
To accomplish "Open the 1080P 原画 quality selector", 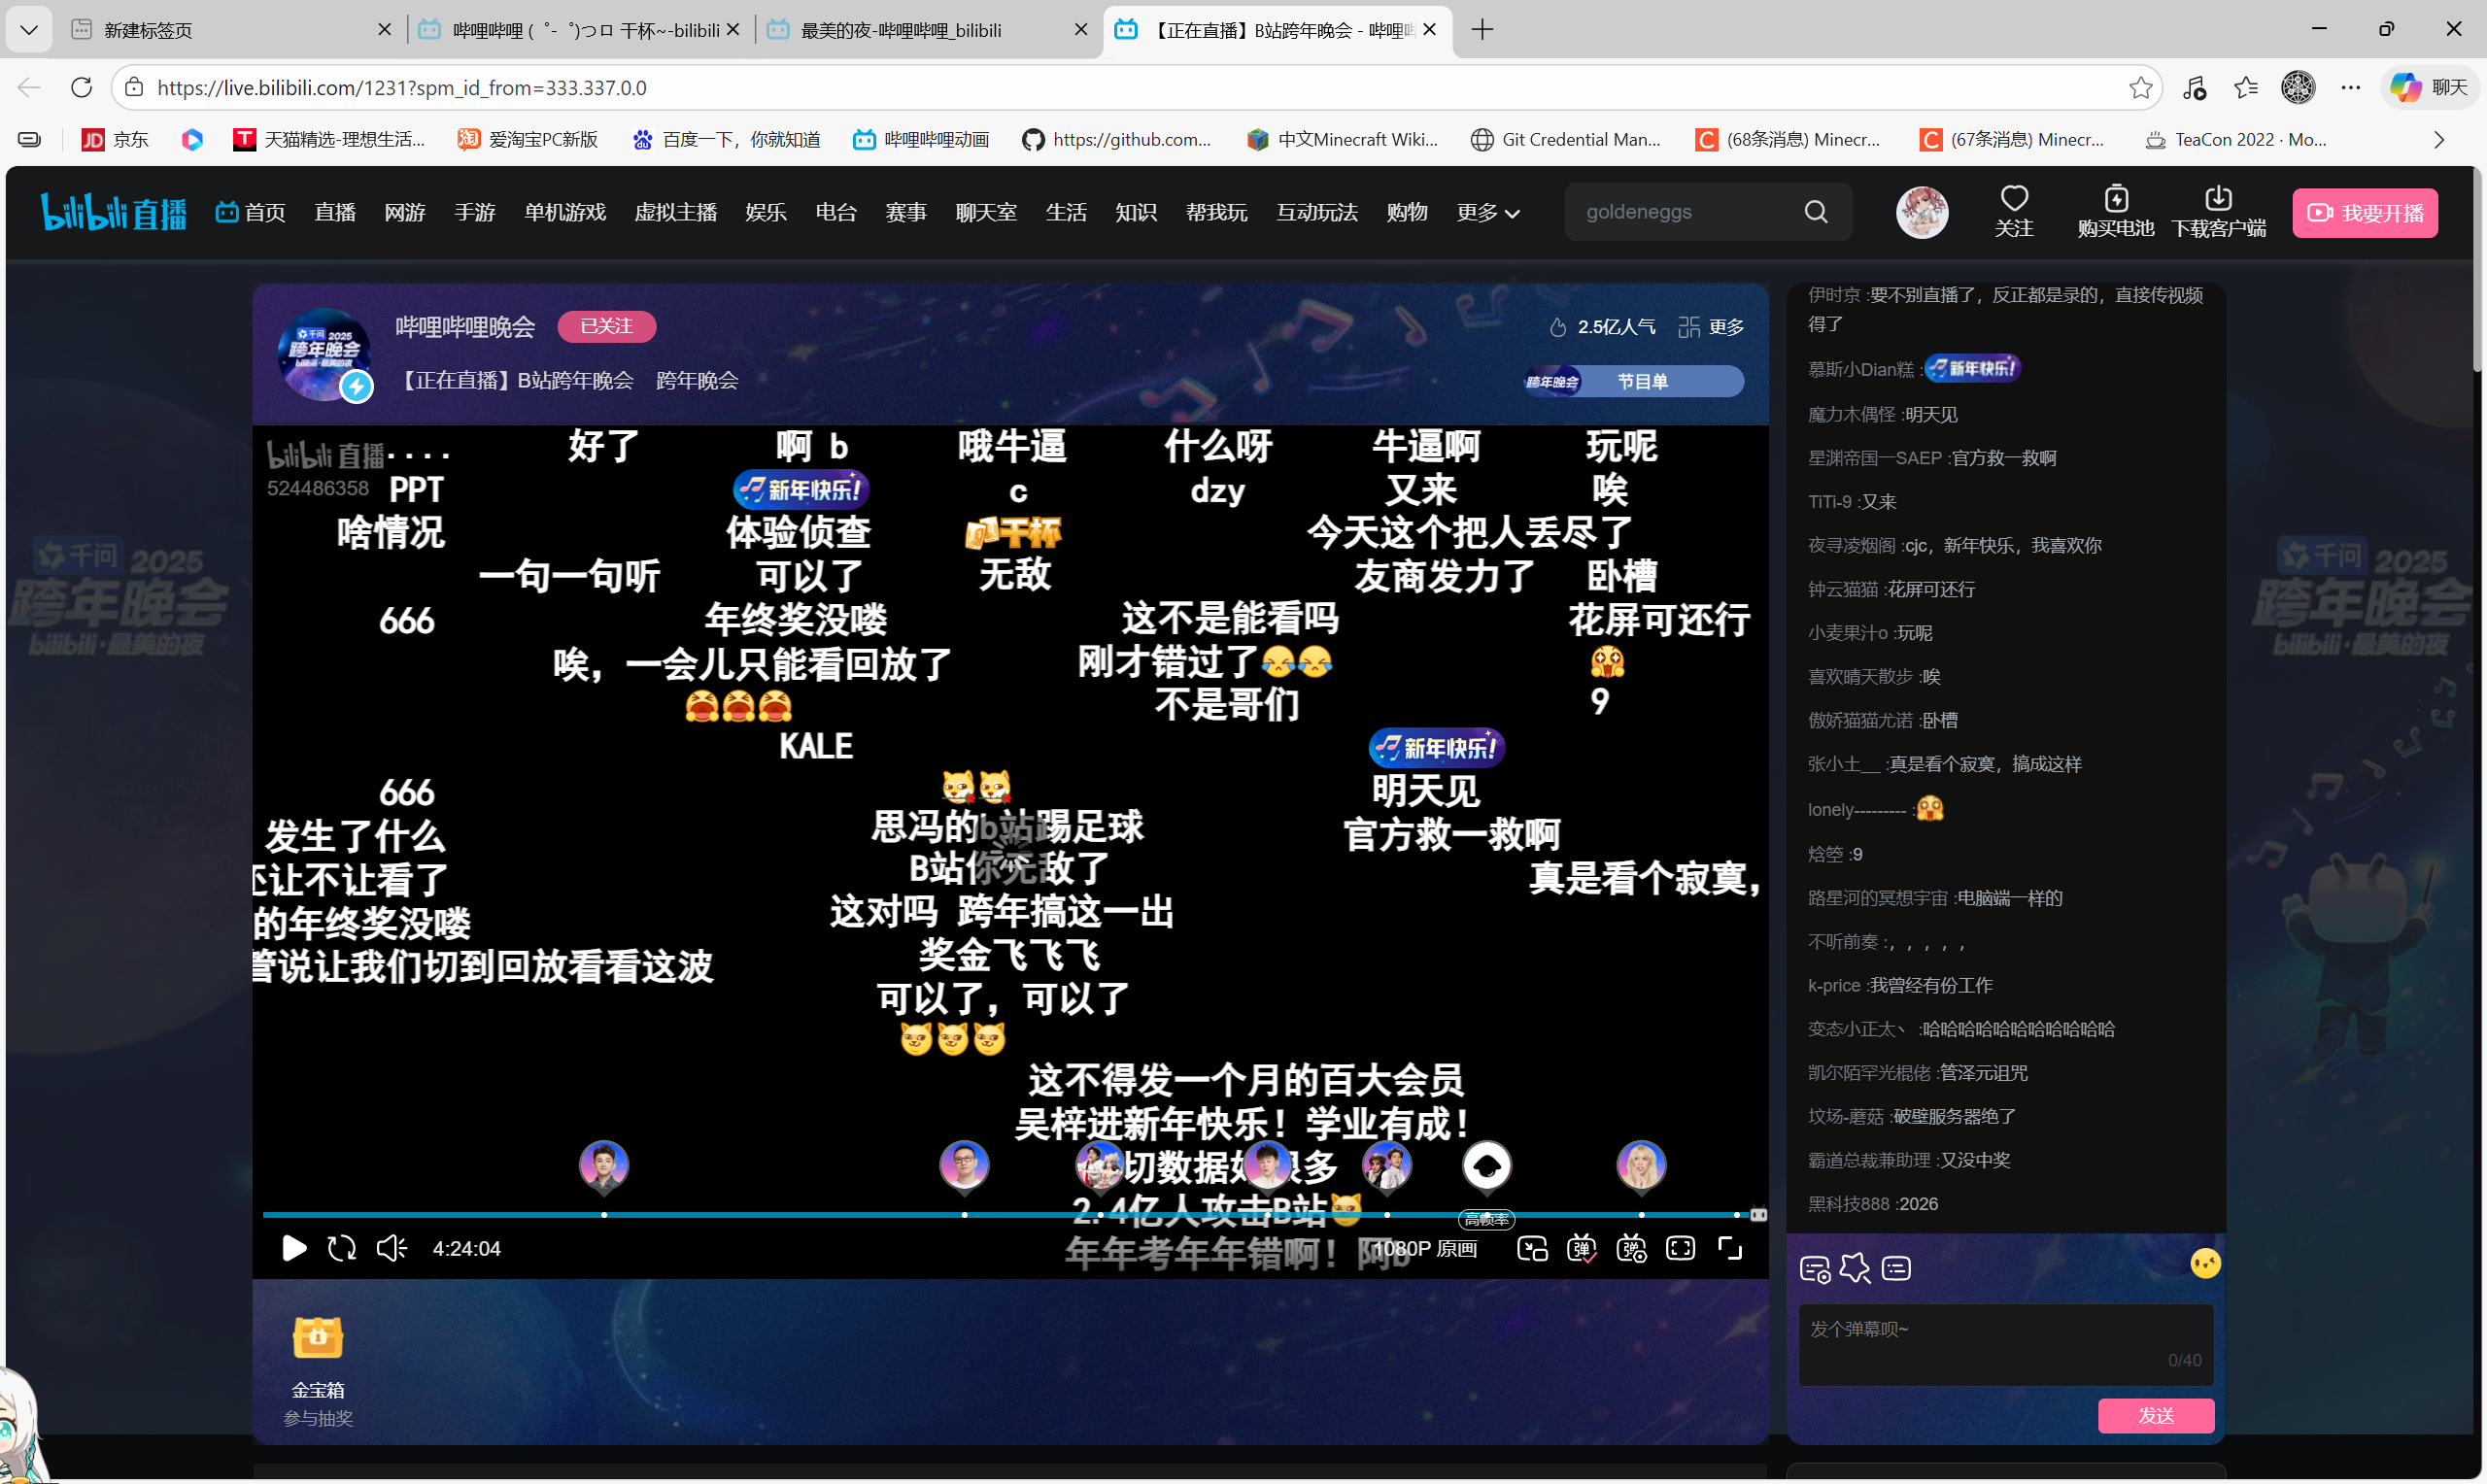I will (1425, 1248).
